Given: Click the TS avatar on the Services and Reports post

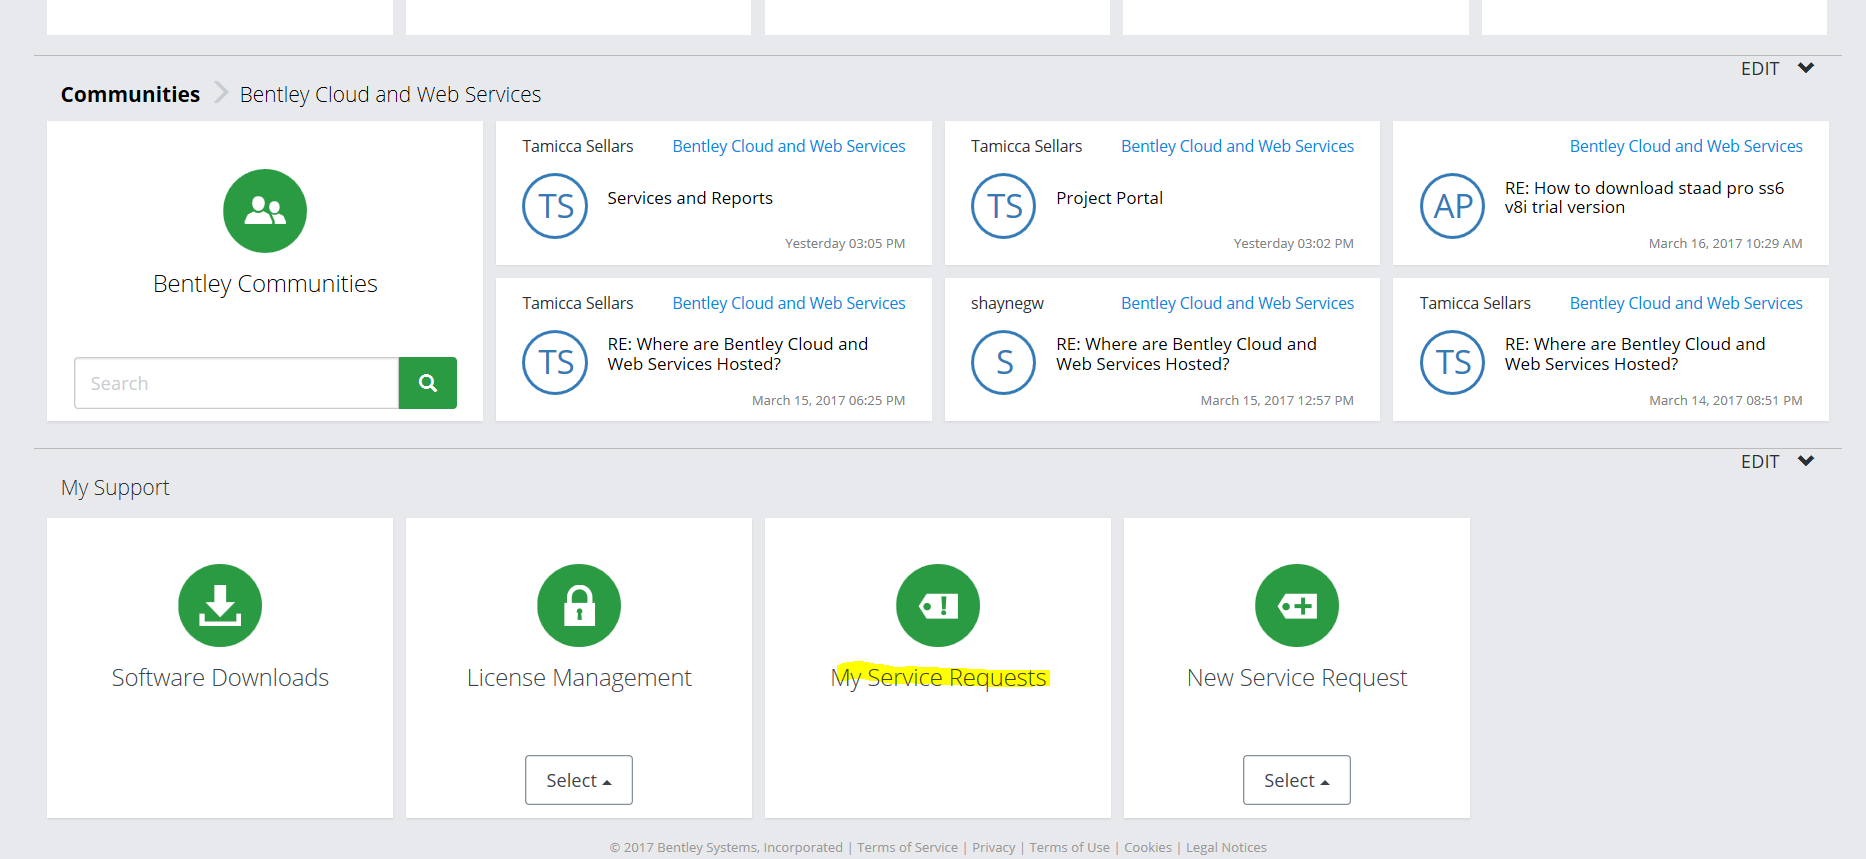Looking at the screenshot, I should point(555,206).
